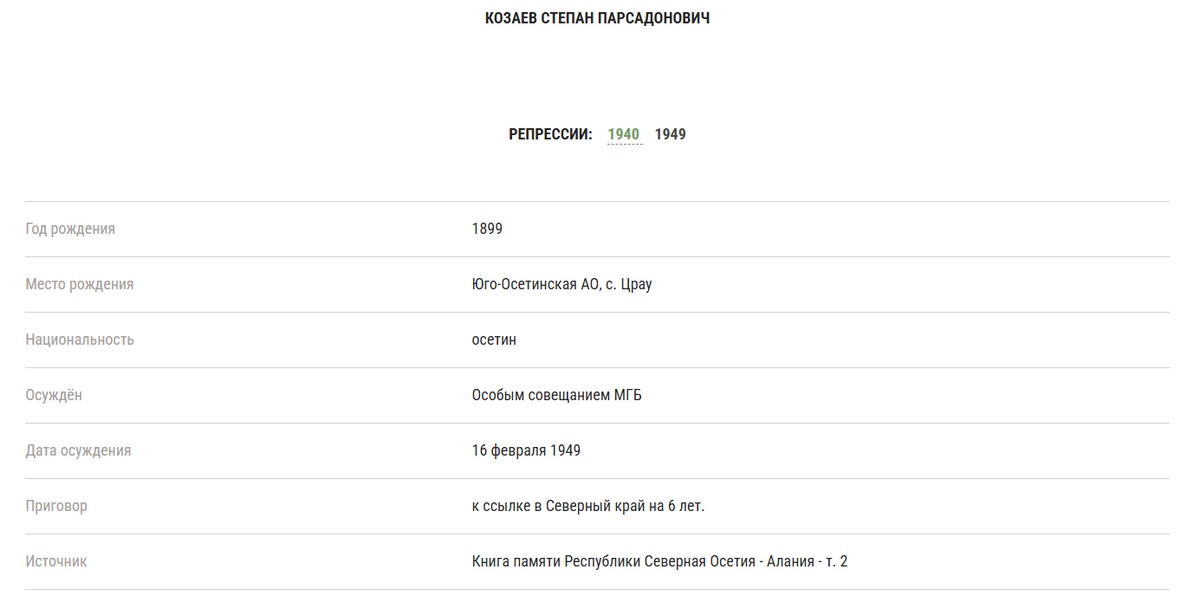This screenshot has width=1200, height=615.
Task: Click the Книга памяти source text
Action: (659, 562)
